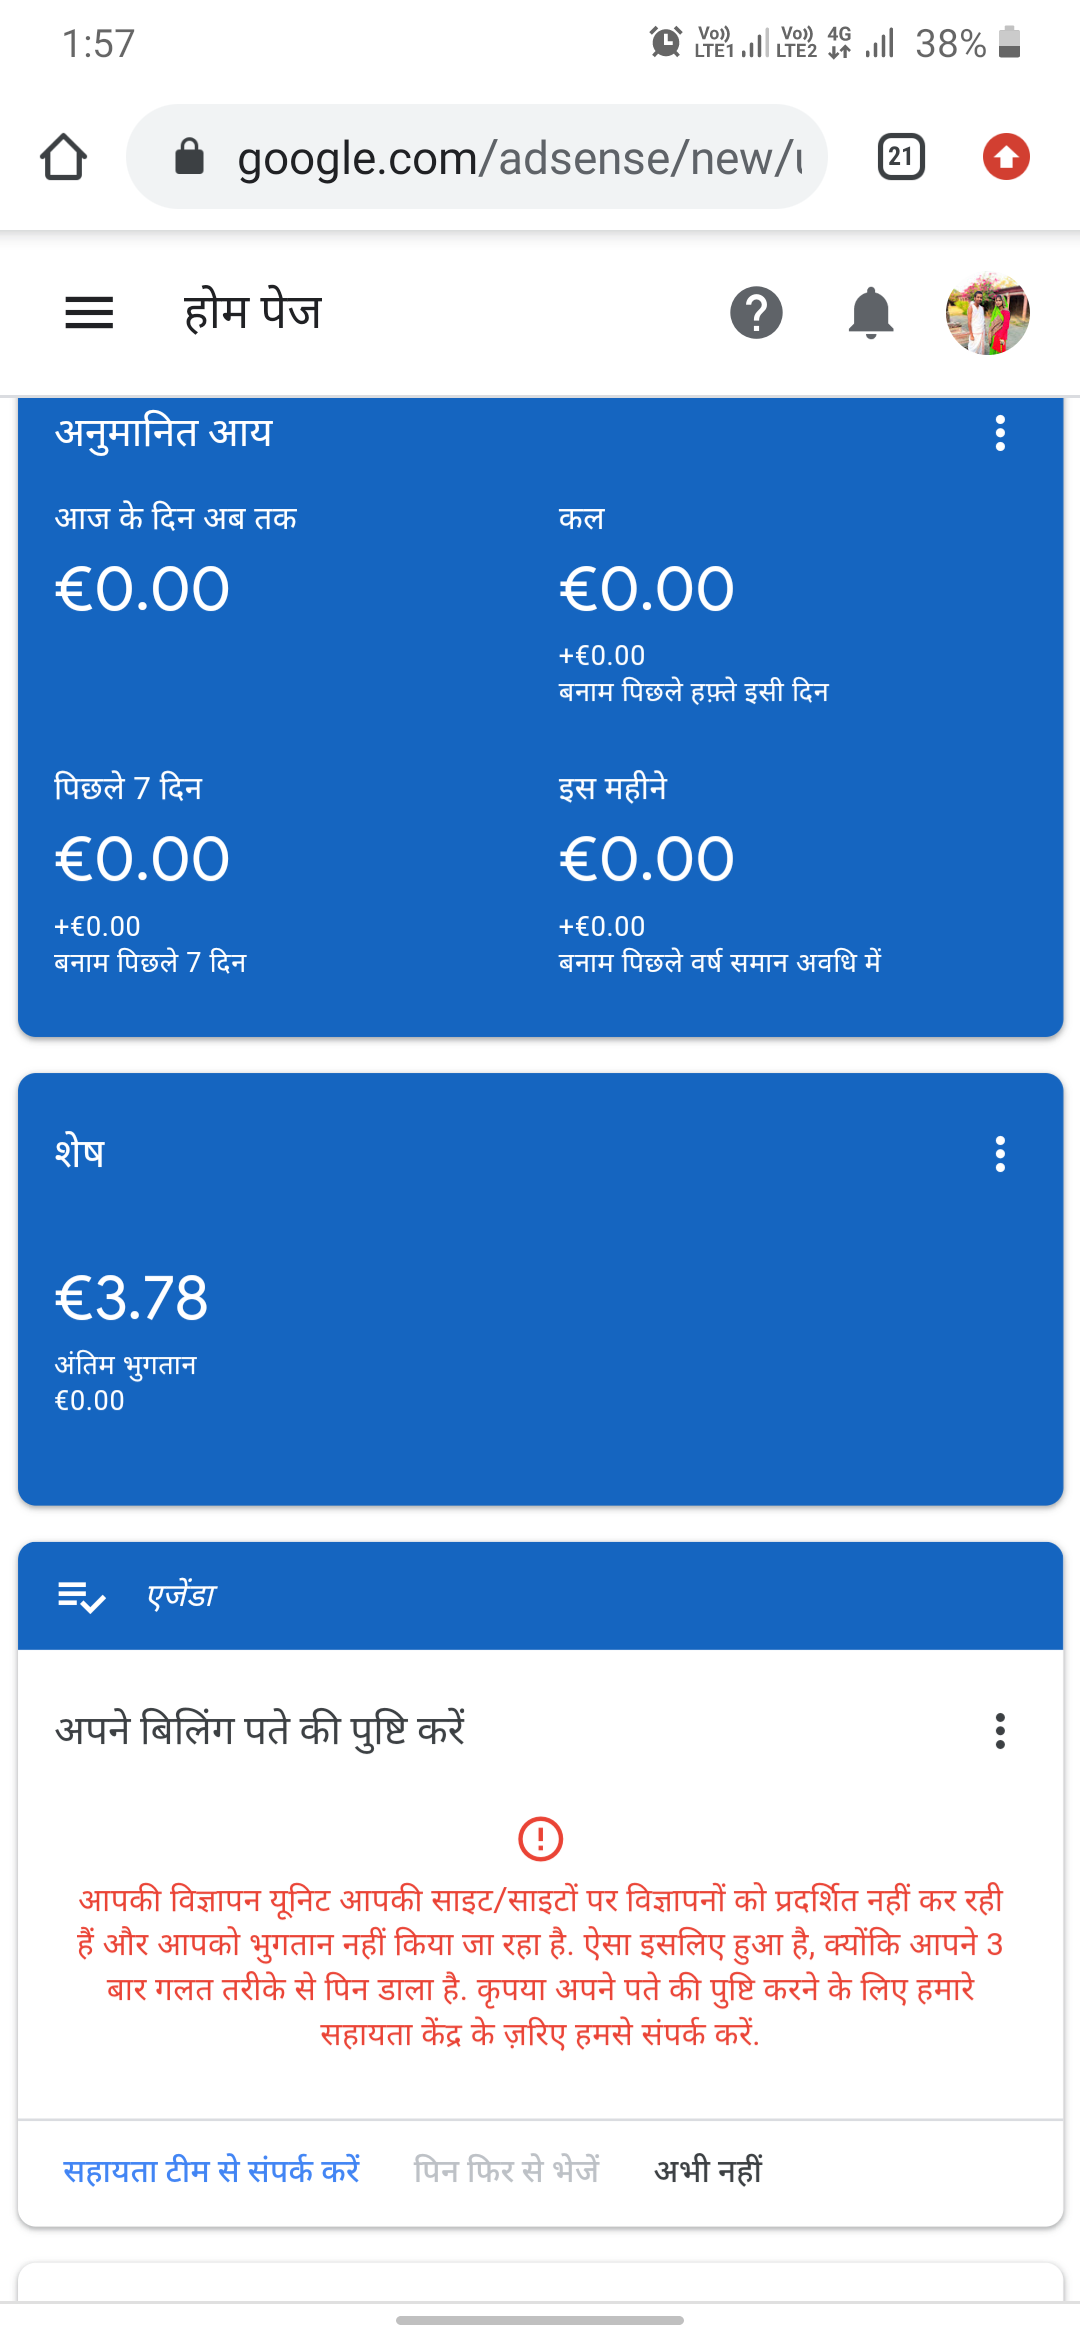Click सहायता टीम से संपर्क करें link
This screenshot has width=1080, height=2340.
pyautogui.click(x=211, y=2170)
